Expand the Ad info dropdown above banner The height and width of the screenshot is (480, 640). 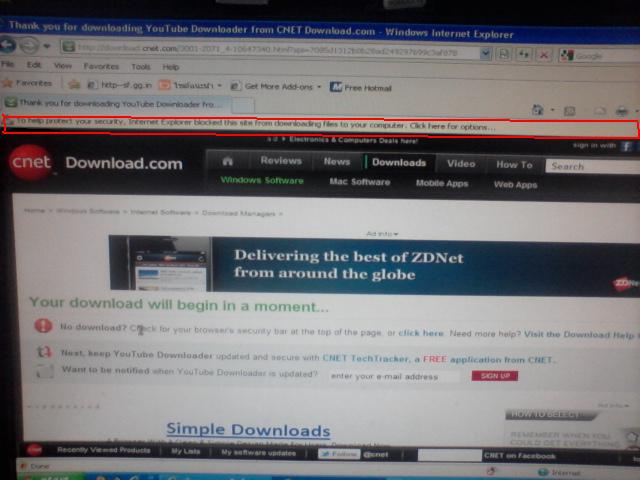[382, 234]
